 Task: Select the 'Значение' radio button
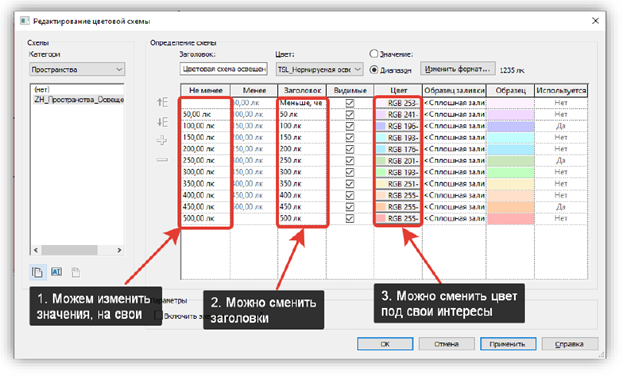pyautogui.click(x=373, y=54)
